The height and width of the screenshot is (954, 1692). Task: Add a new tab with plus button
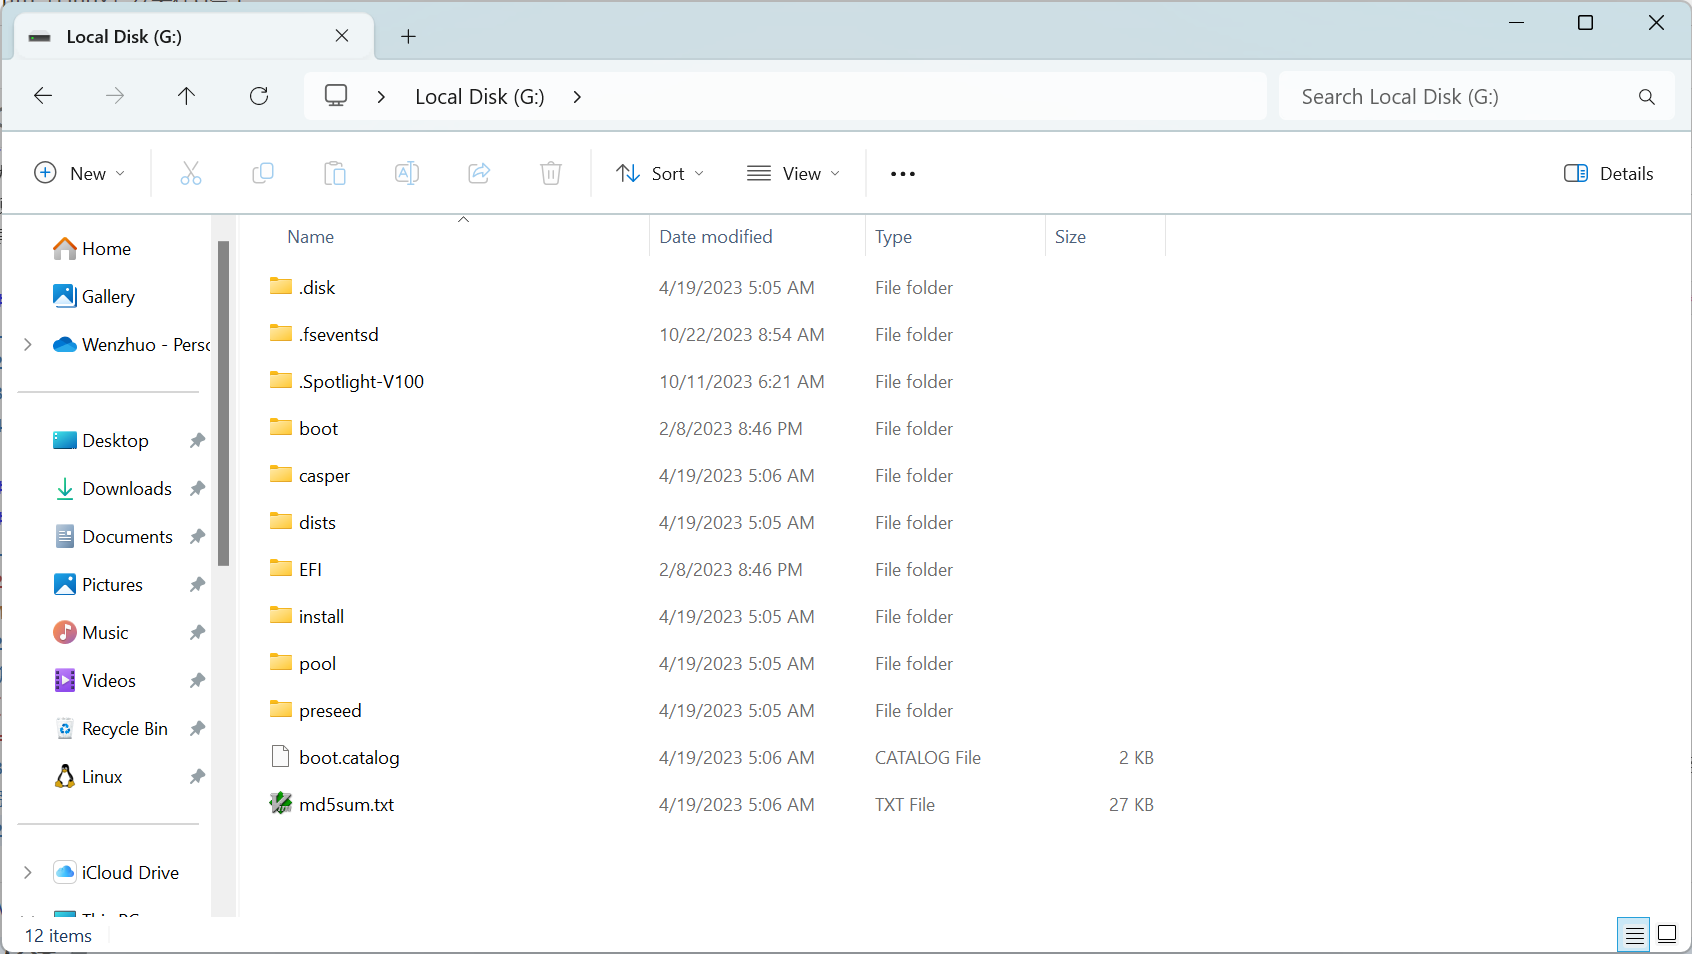(408, 37)
